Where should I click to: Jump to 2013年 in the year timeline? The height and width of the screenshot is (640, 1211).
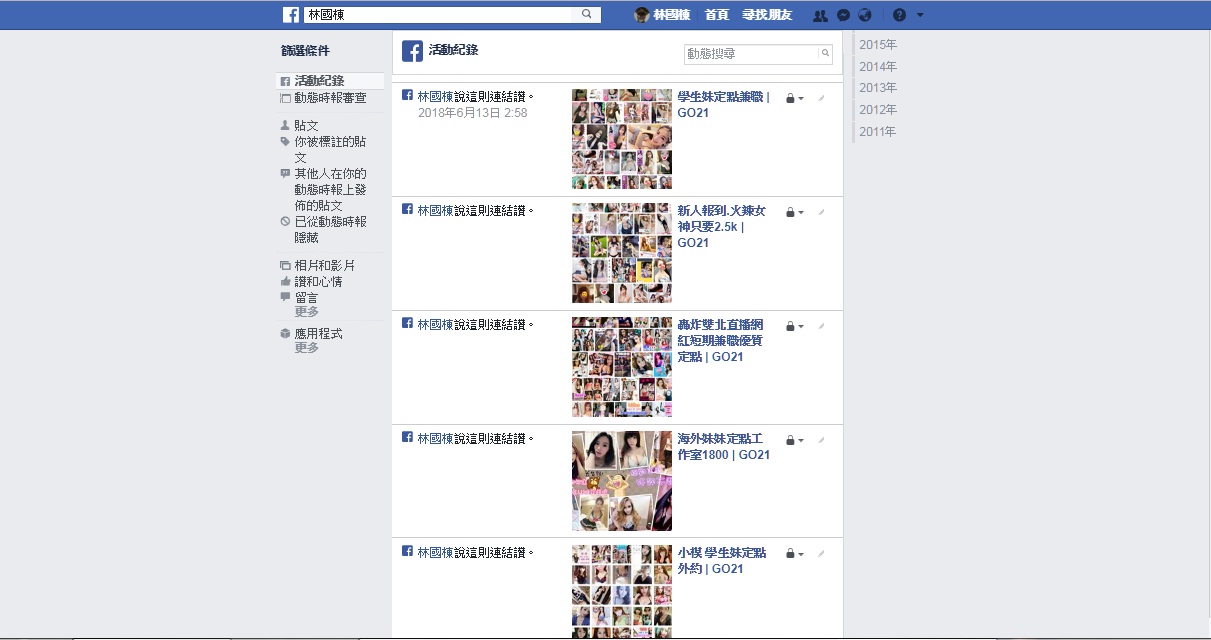point(877,88)
